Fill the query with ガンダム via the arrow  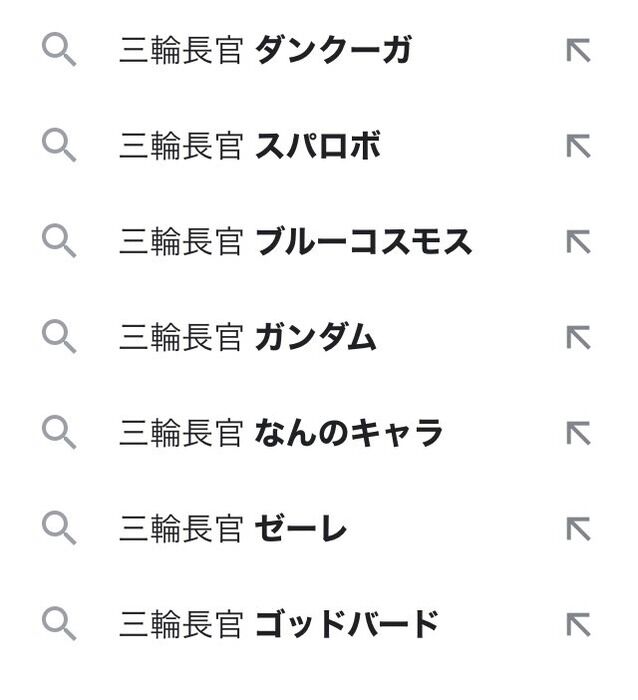click(578, 337)
